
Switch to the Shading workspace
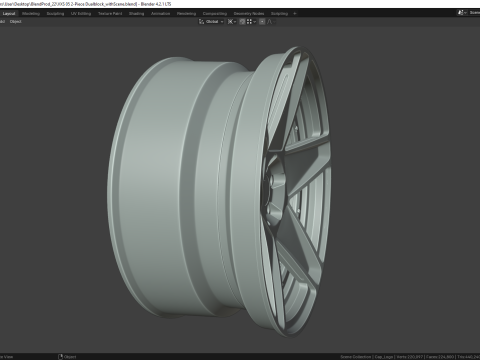pyautogui.click(x=137, y=14)
